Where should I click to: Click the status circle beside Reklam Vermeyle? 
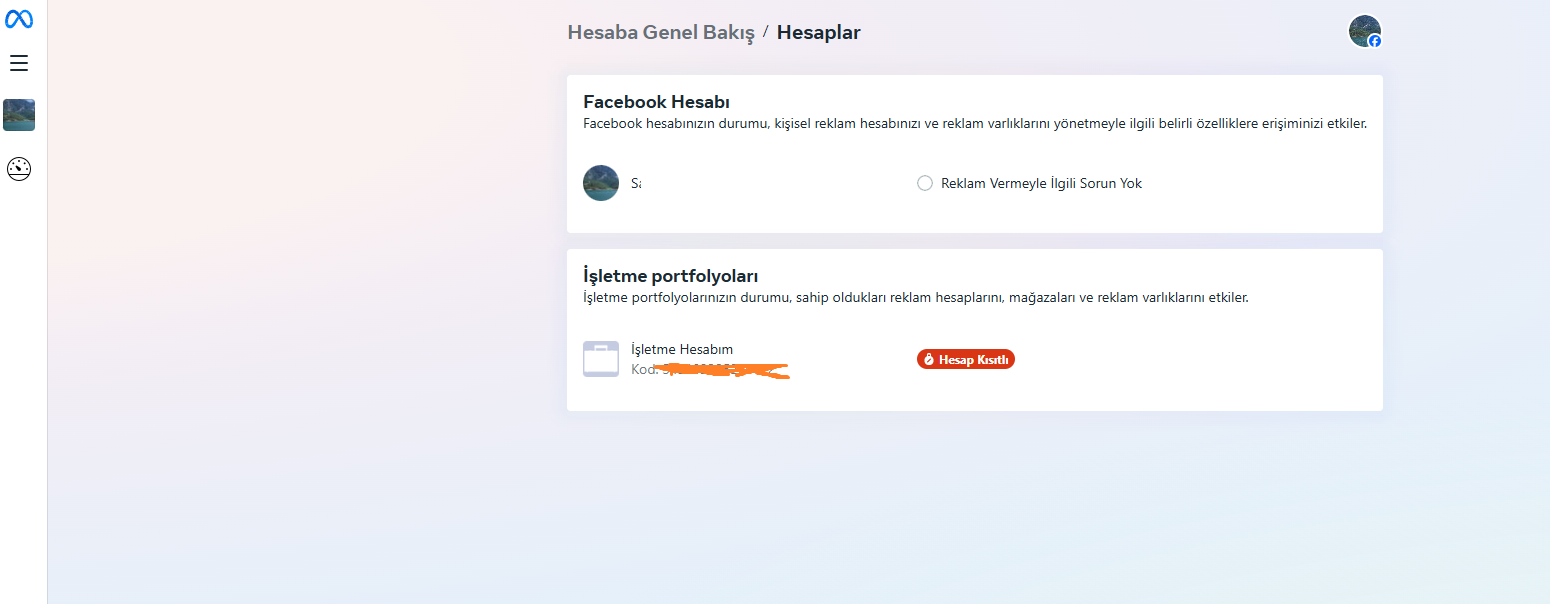pyautogui.click(x=925, y=183)
